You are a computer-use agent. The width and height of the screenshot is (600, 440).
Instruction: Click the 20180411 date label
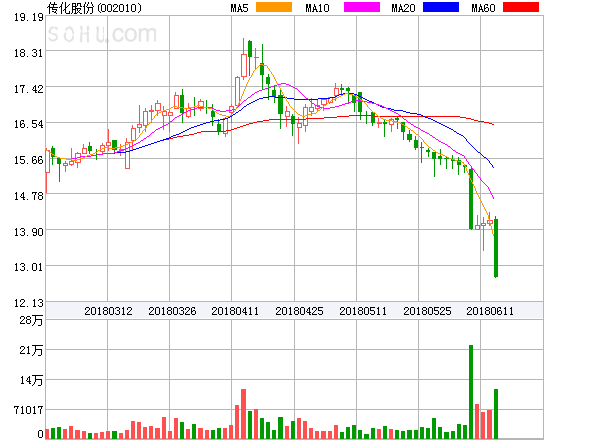(235, 311)
